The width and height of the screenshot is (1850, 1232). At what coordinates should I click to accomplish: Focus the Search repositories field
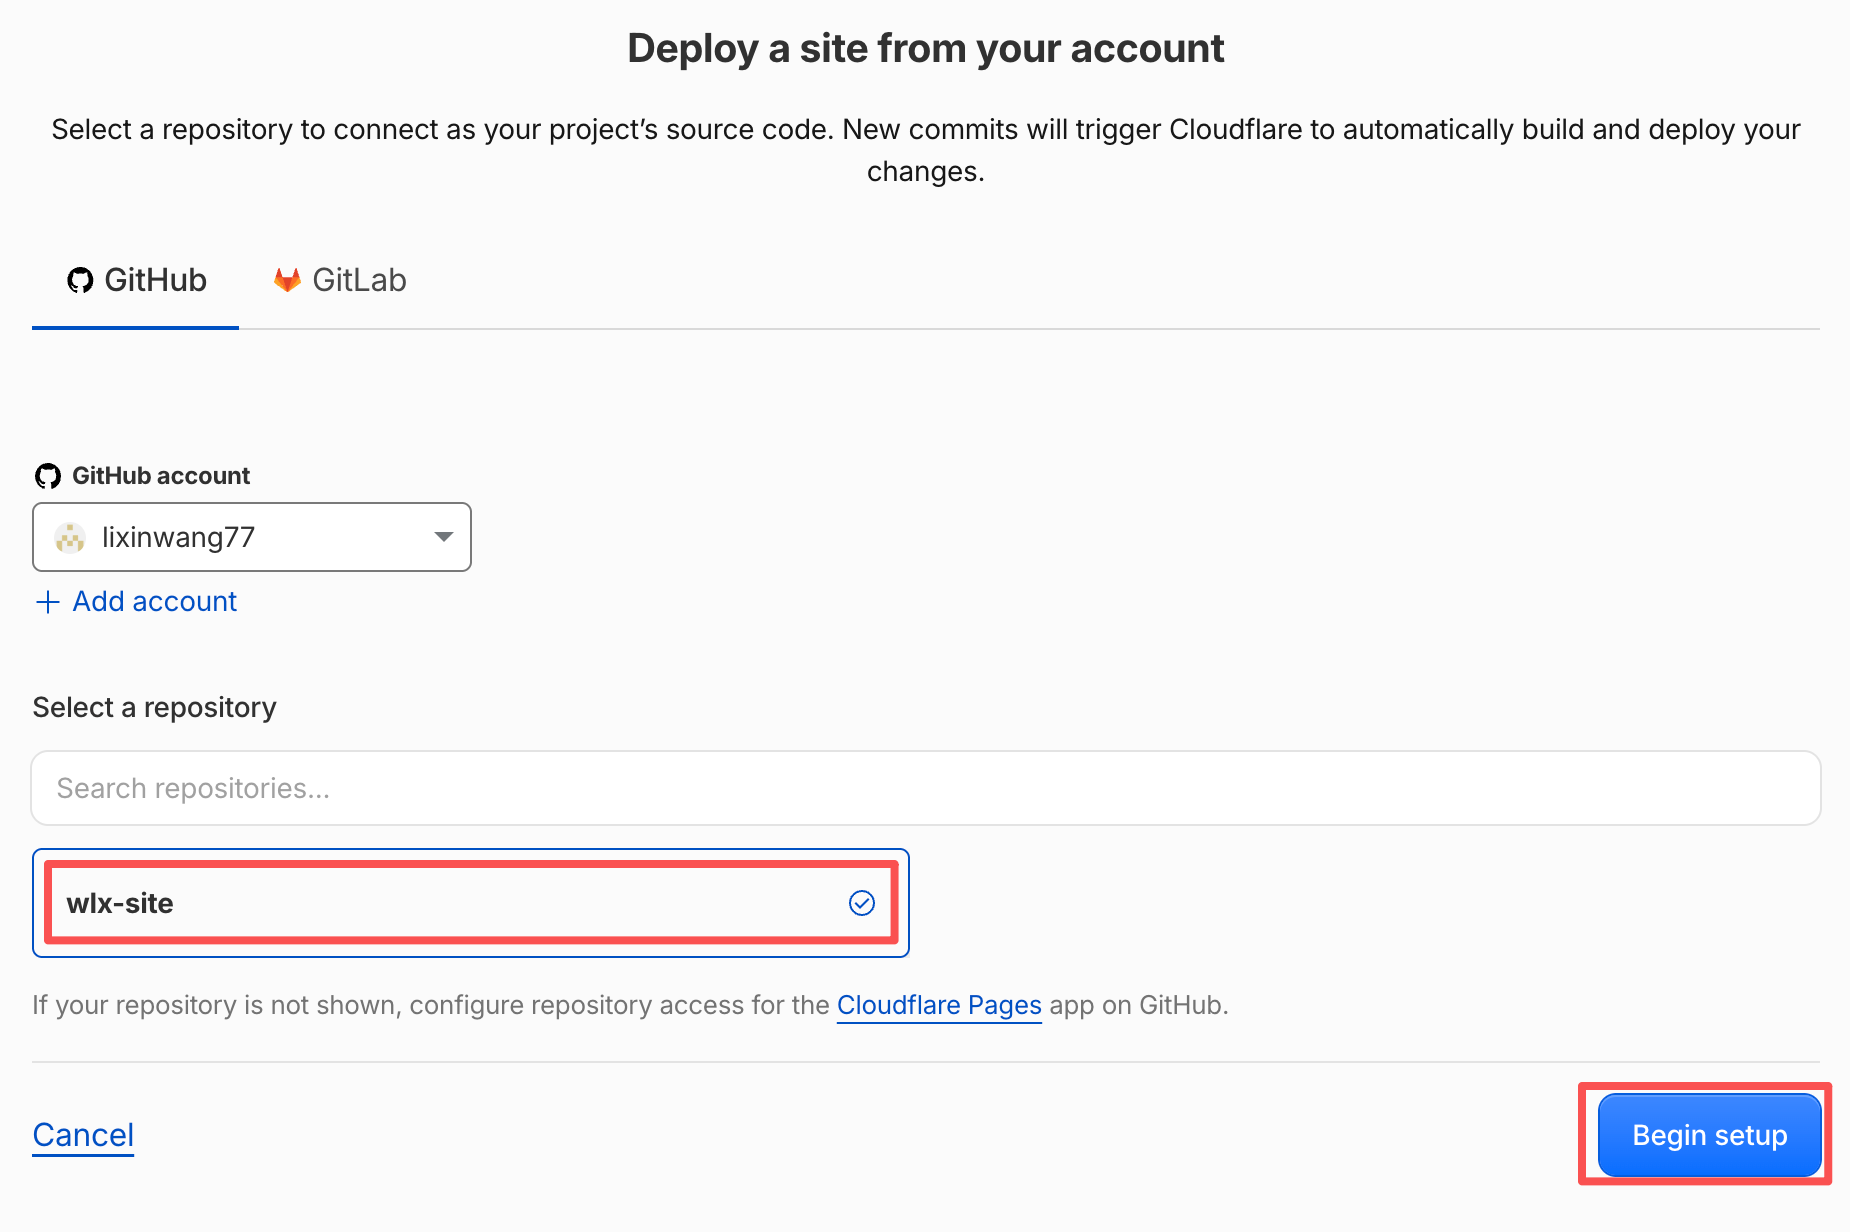tap(926, 788)
